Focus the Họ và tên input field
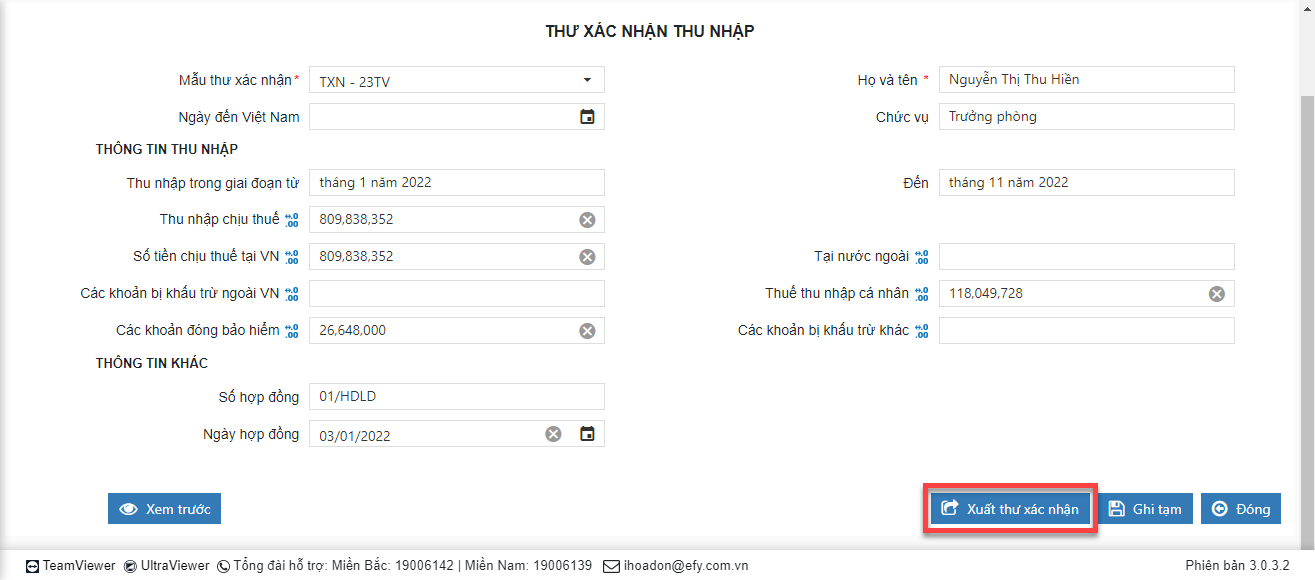The height and width of the screenshot is (580, 1315). point(1086,80)
